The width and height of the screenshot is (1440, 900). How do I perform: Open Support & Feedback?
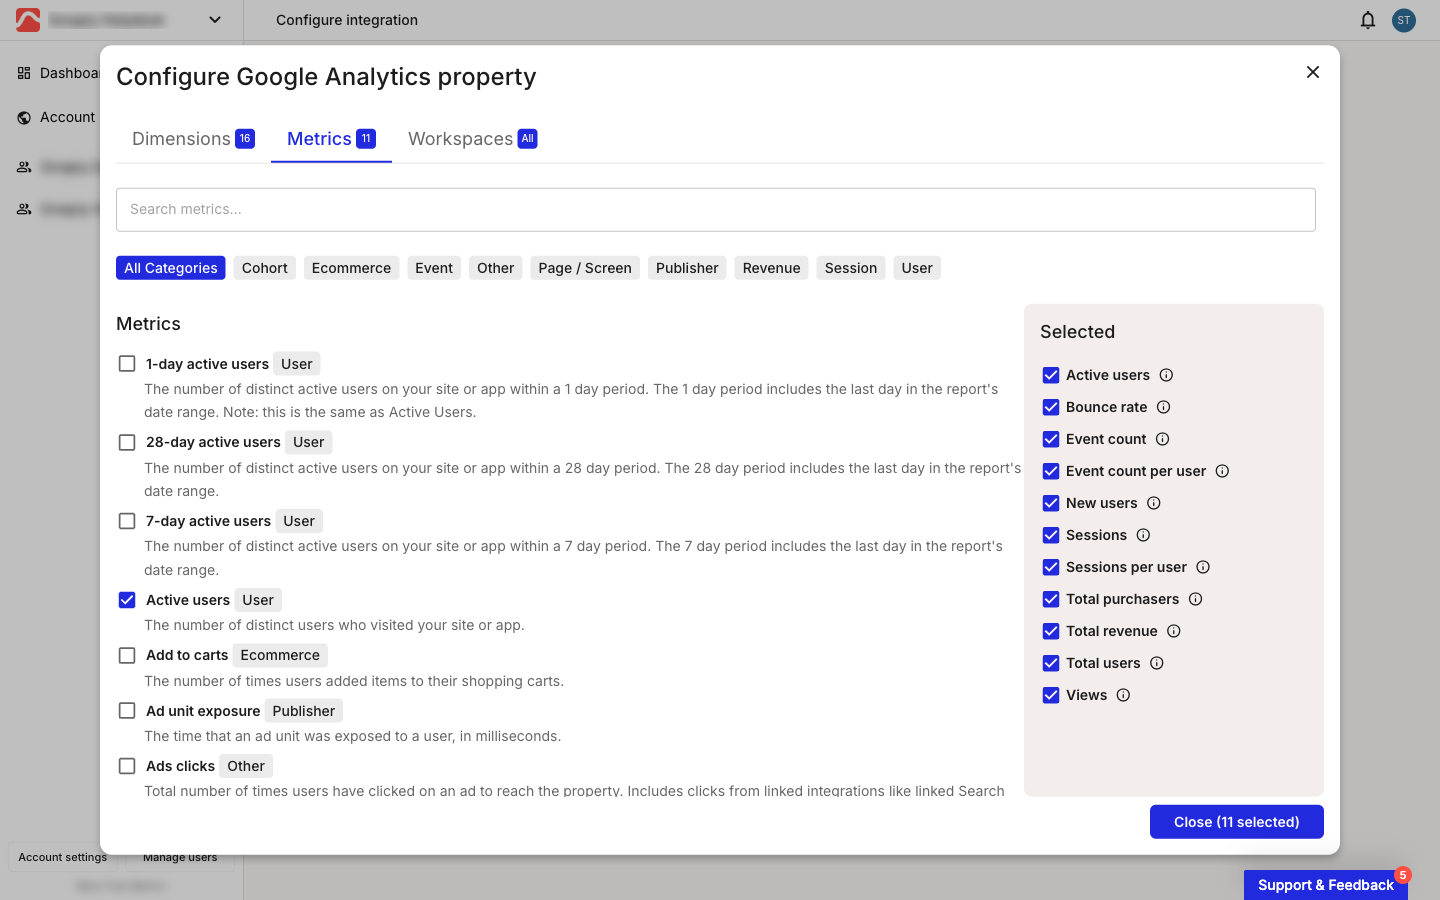1326,885
